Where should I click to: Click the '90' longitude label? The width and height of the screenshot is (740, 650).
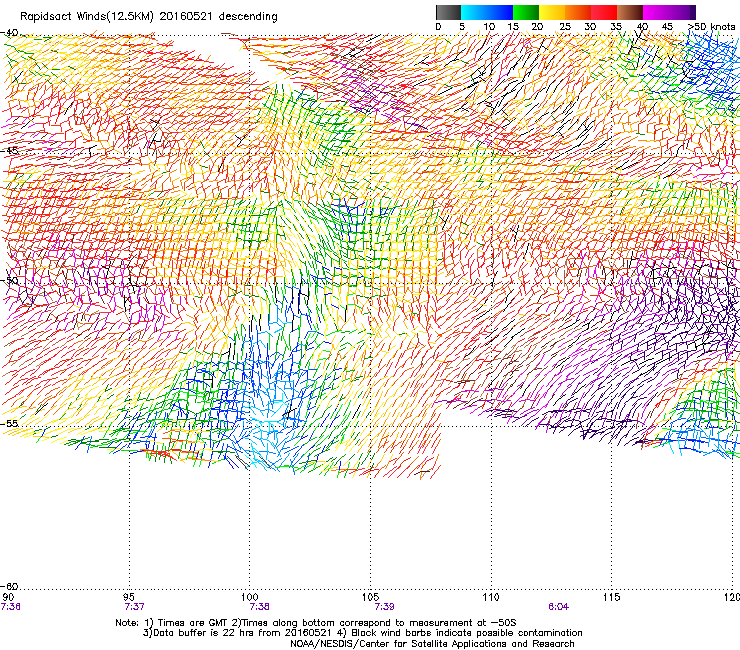tap(8, 598)
